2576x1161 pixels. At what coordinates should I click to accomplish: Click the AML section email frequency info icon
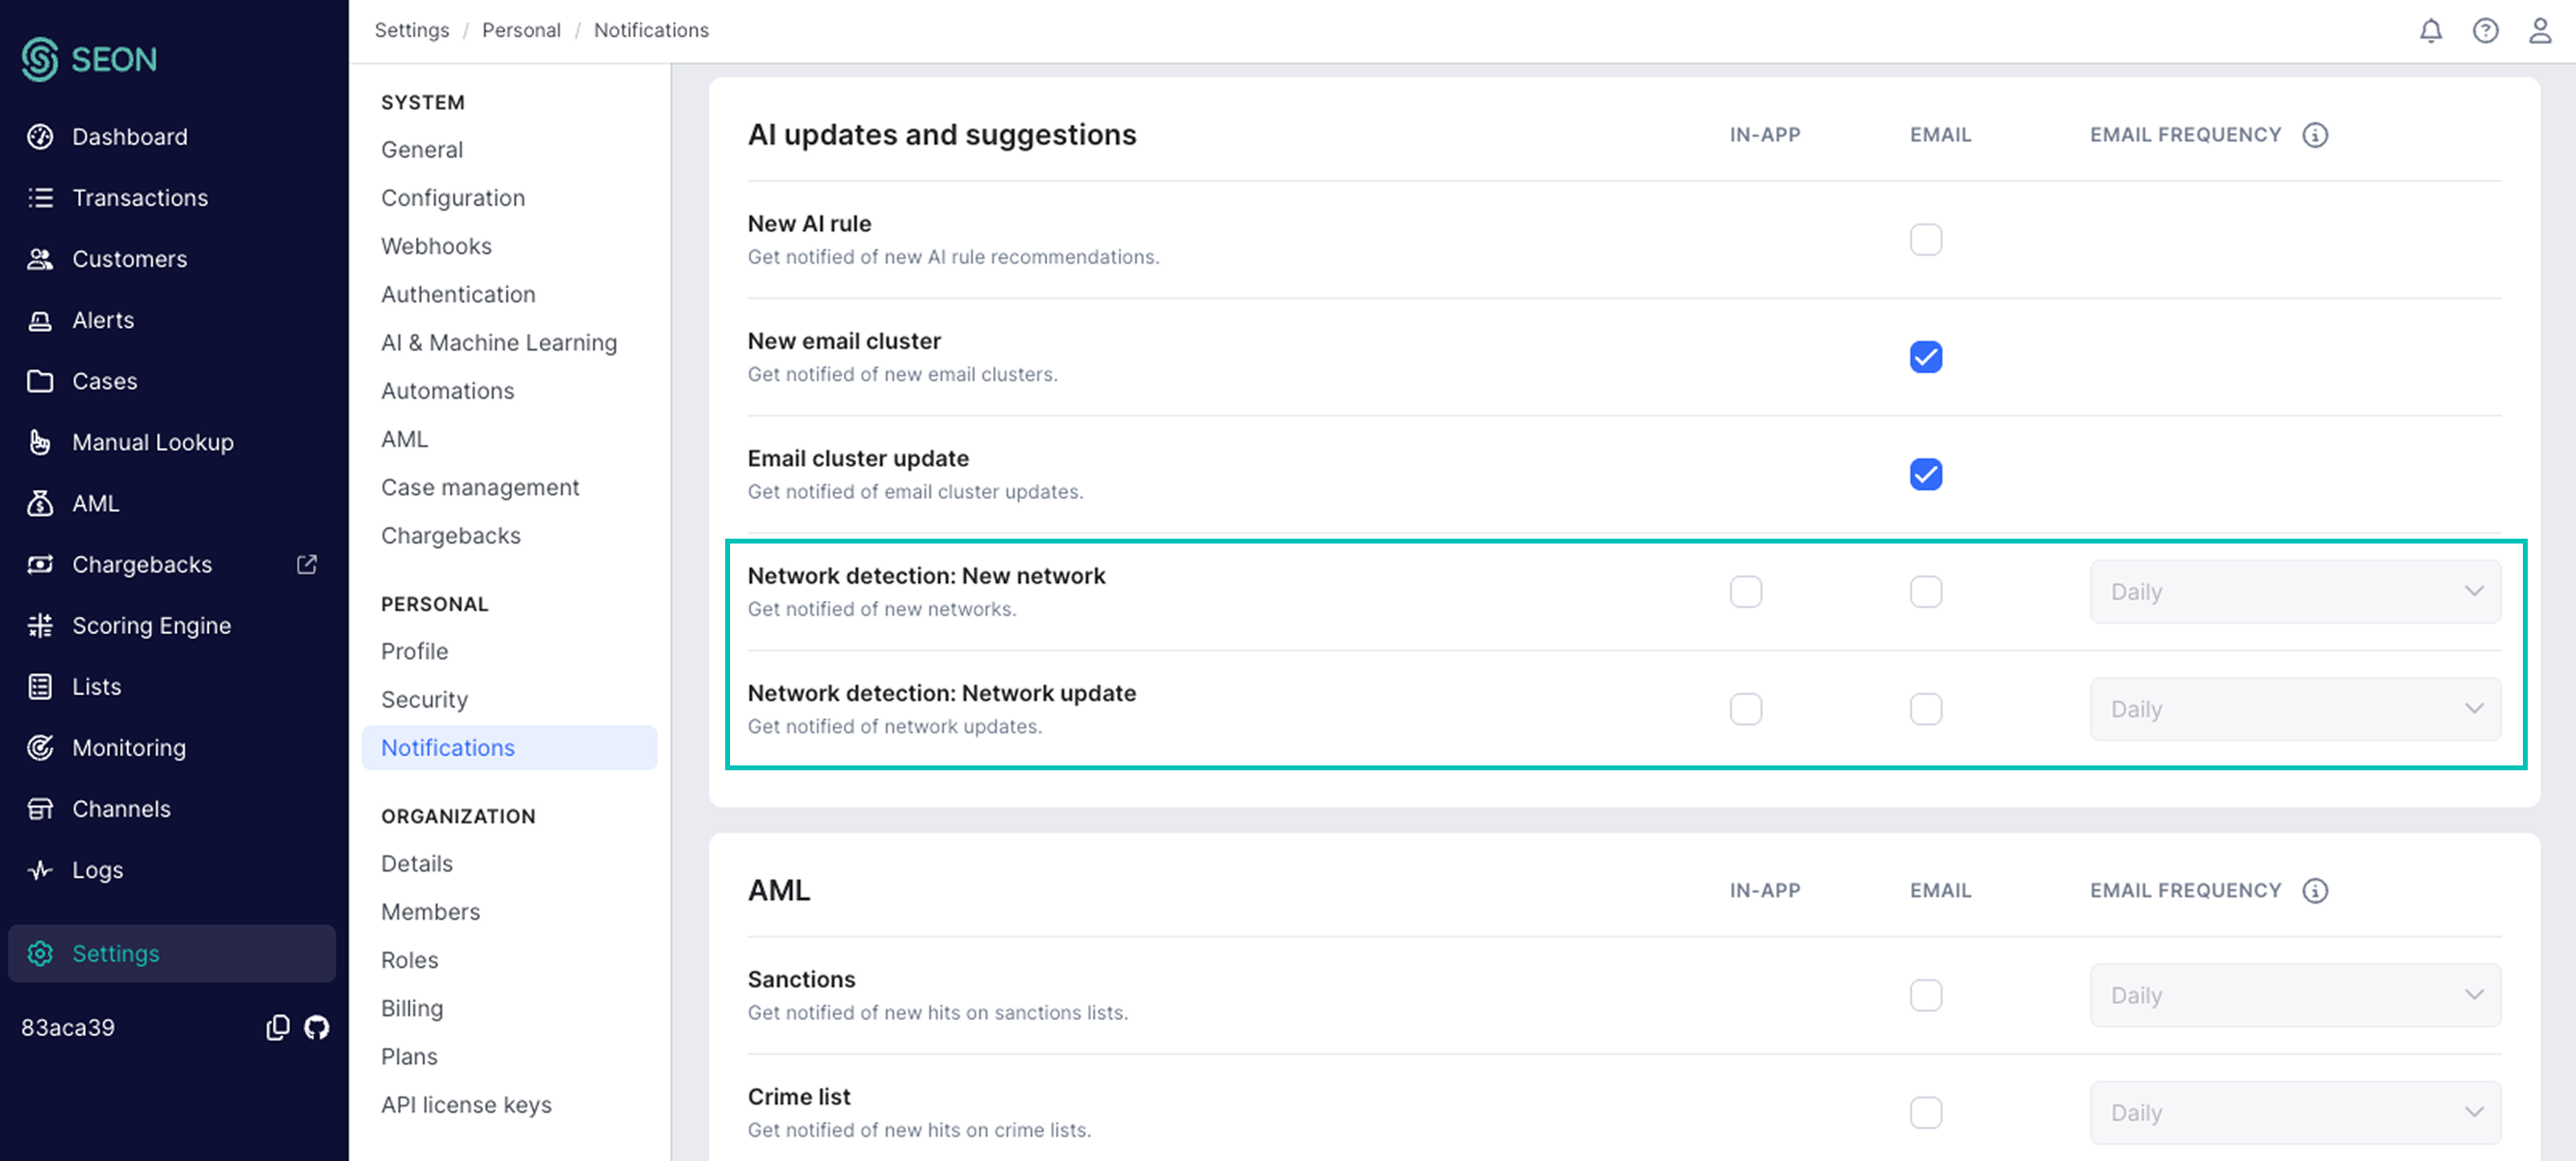2315,890
